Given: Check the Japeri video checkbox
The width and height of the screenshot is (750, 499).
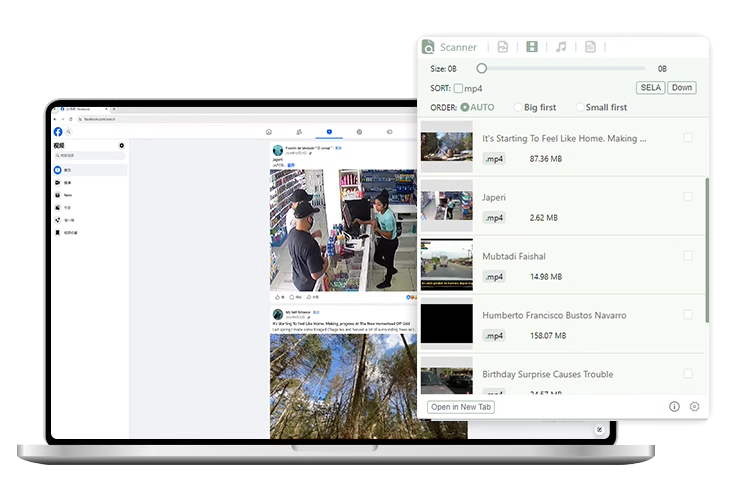Looking at the screenshot, I should 688,197.
